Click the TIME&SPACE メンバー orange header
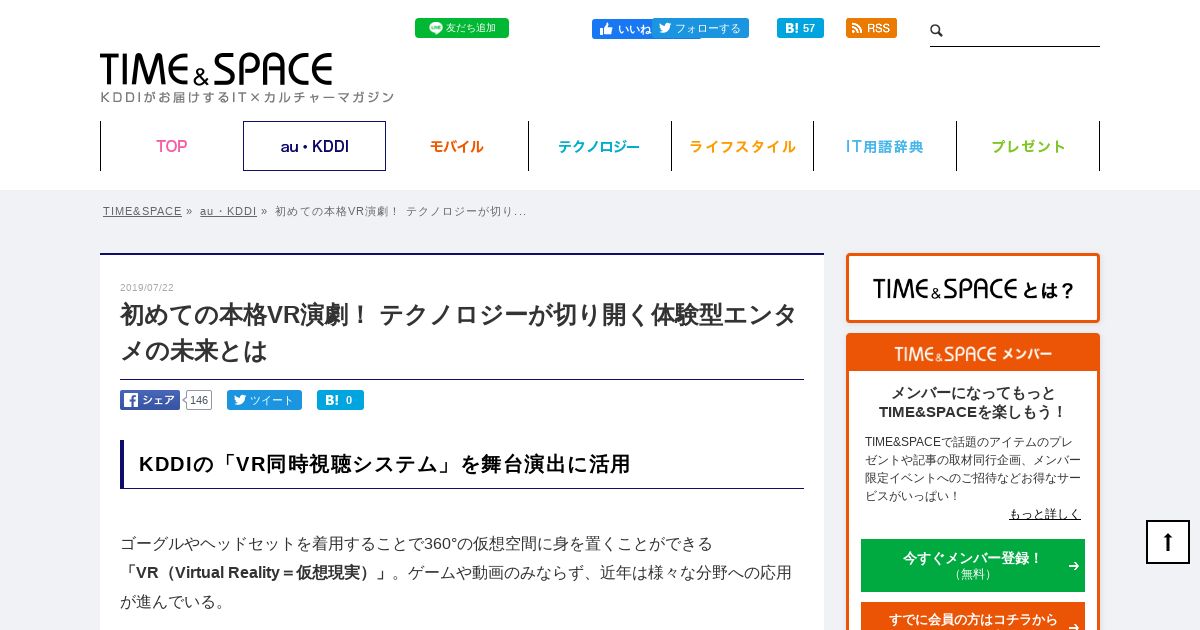Image resolution: width=1200 pixels, height=630 pixels. point(973,353)
